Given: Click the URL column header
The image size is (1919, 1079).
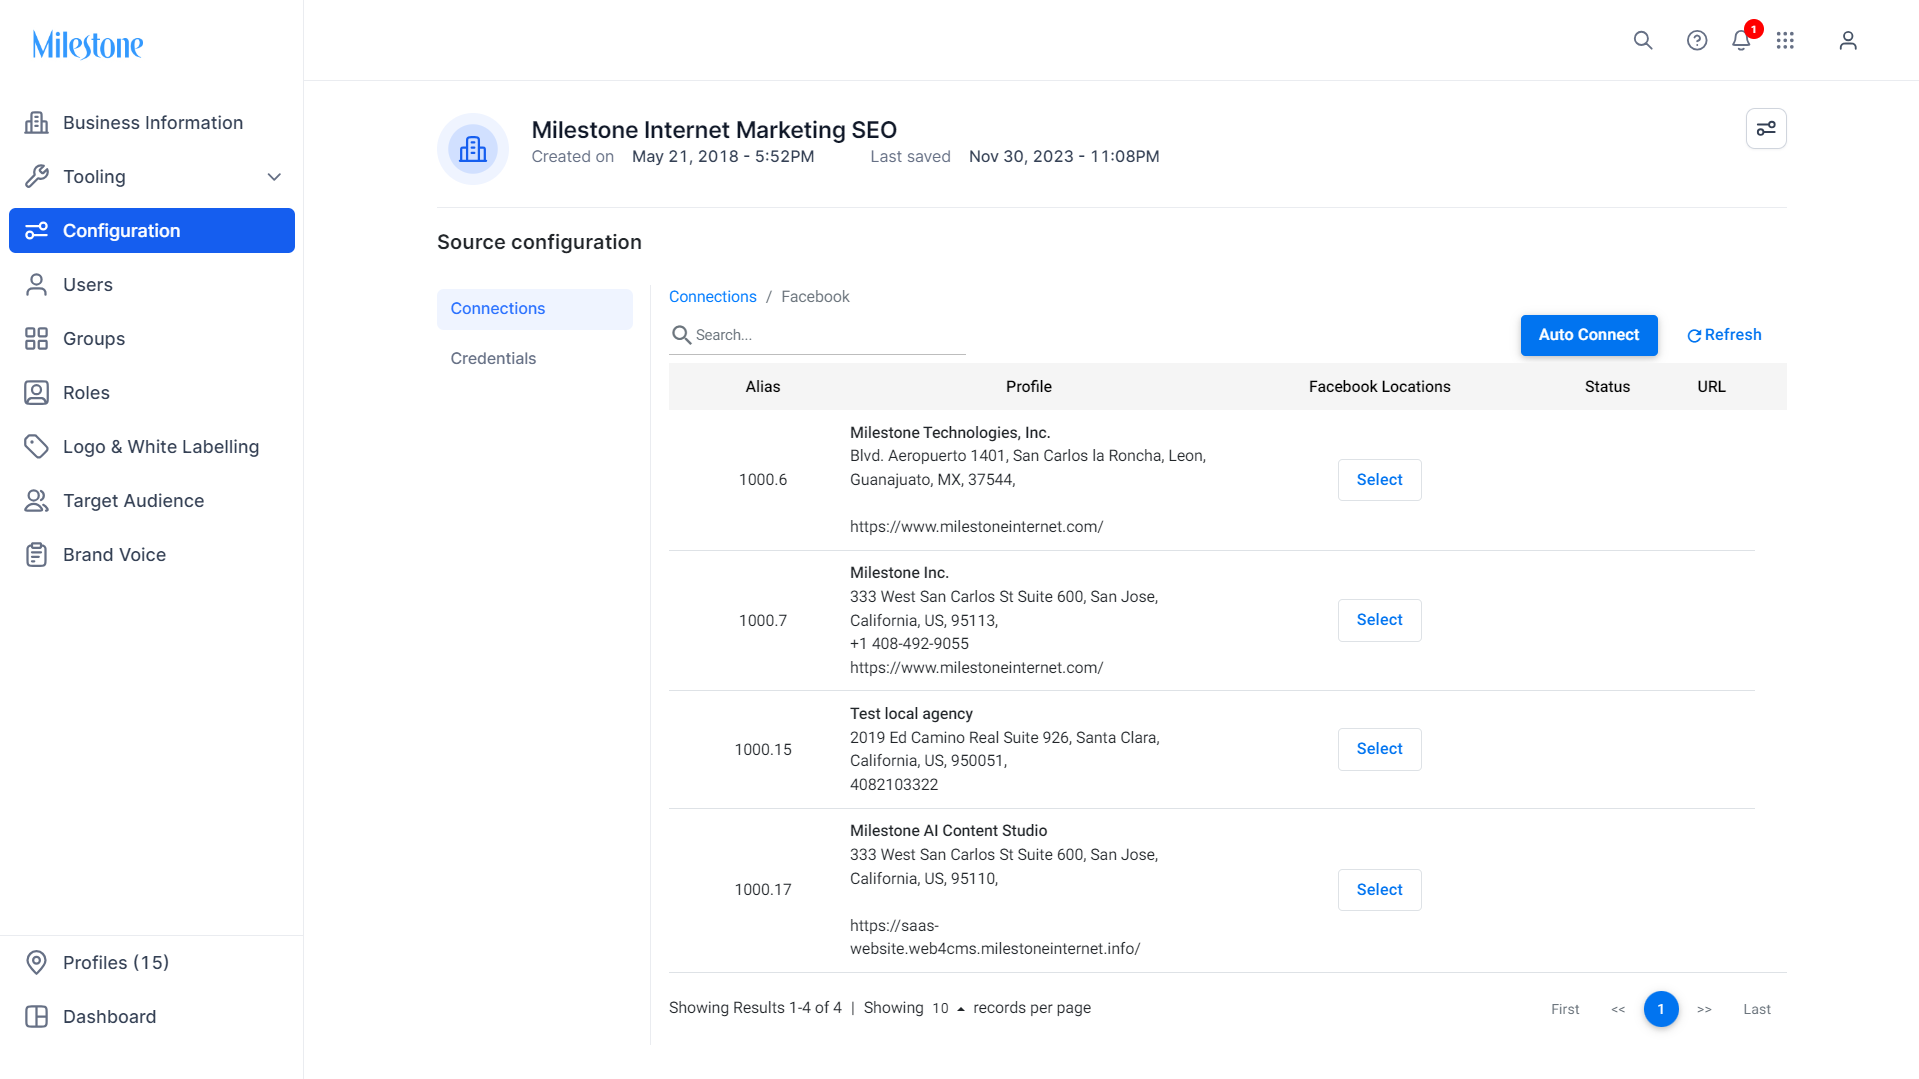Looking at the screenshot, I should point(1711,387).
